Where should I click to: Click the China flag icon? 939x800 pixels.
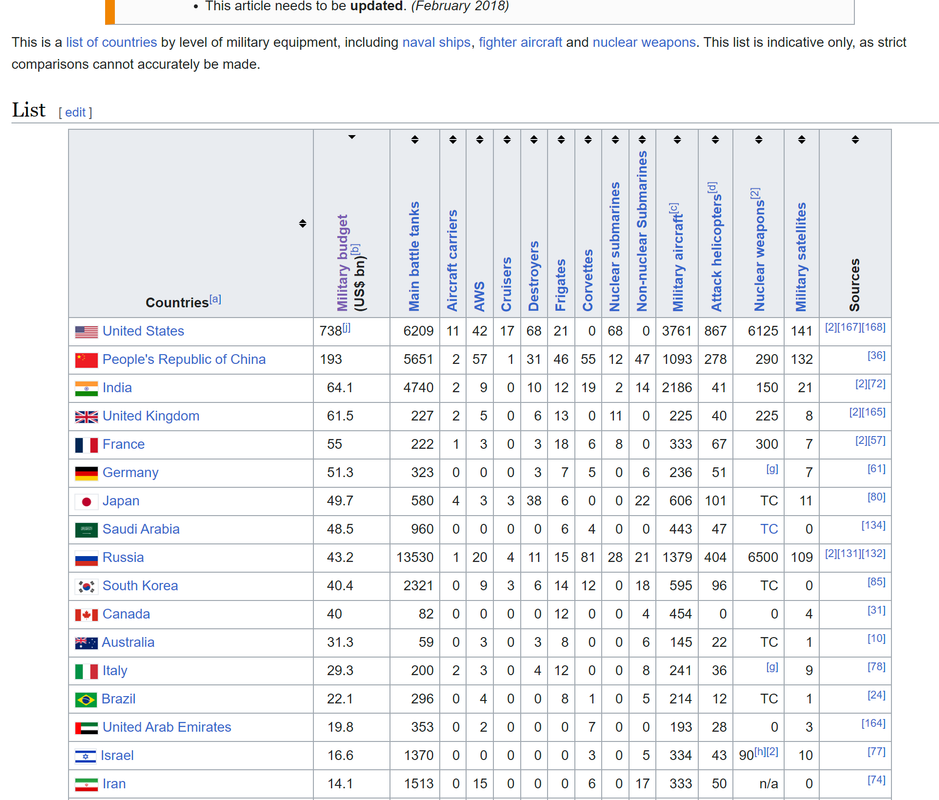click(x=86, y=360)
